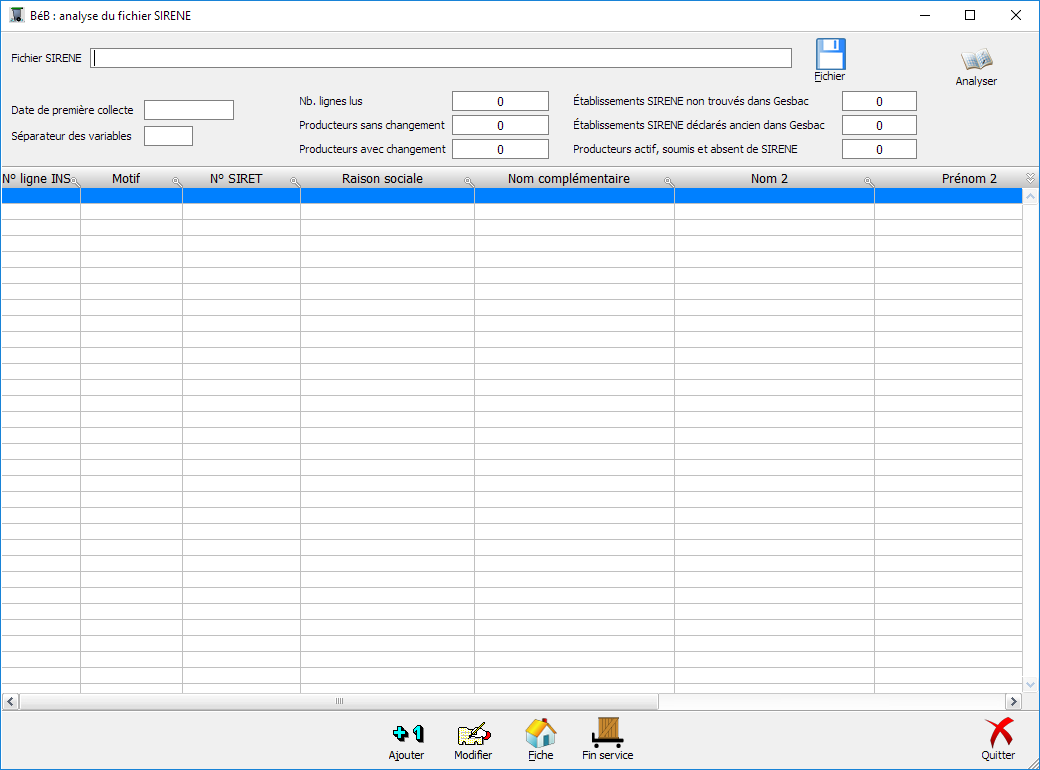This screenshot has width=1040, height=770.
Task: Select the Motif column header
Action: 126,179
